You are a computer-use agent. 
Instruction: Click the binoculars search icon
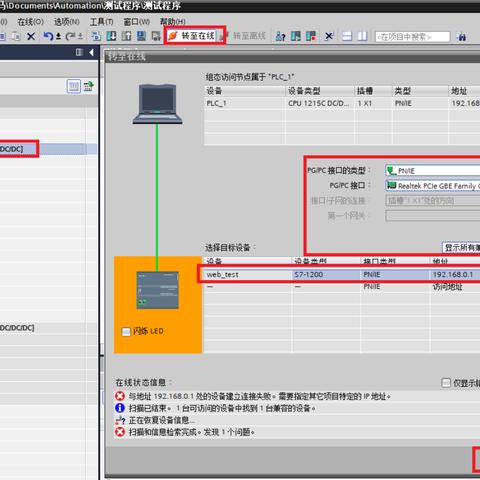pyautogui.click(x=462, y=37)
